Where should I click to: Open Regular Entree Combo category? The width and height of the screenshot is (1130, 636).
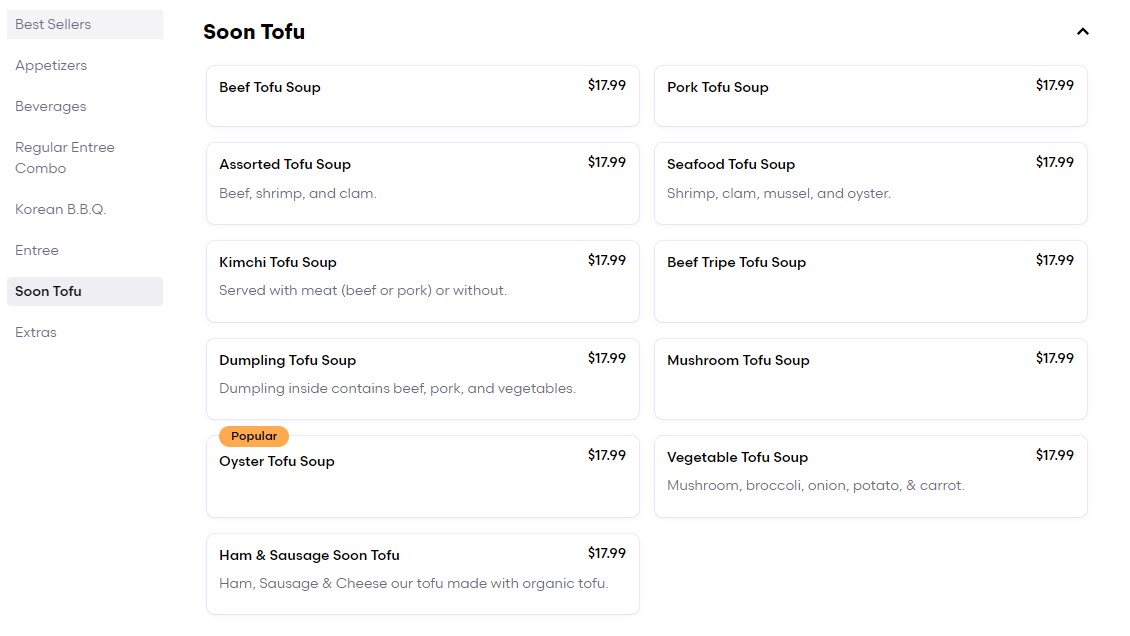(65, 158)
